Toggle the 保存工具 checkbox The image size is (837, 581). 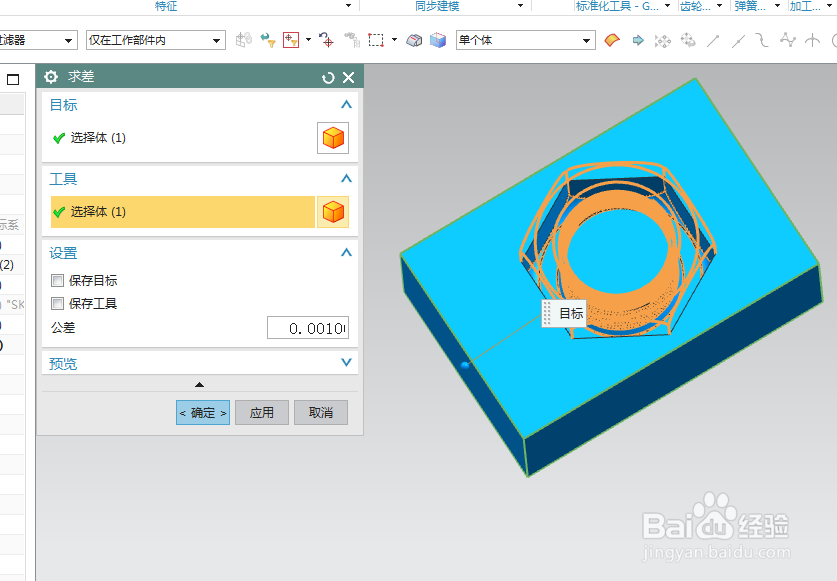click(57, 303)
